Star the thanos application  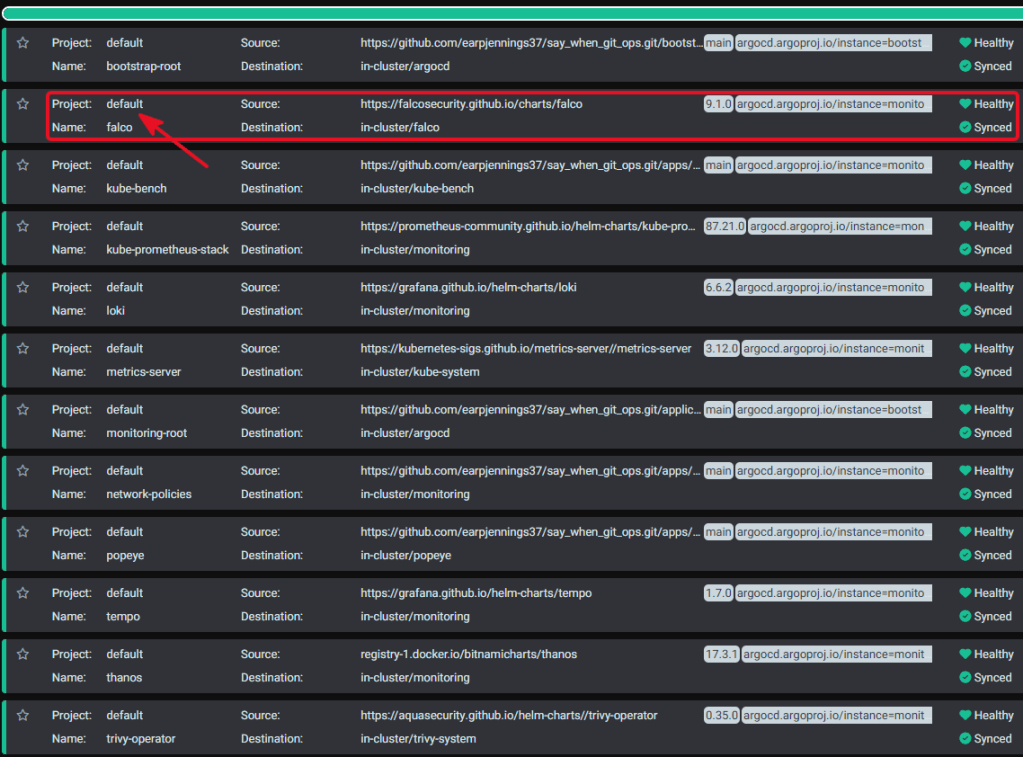23,654
